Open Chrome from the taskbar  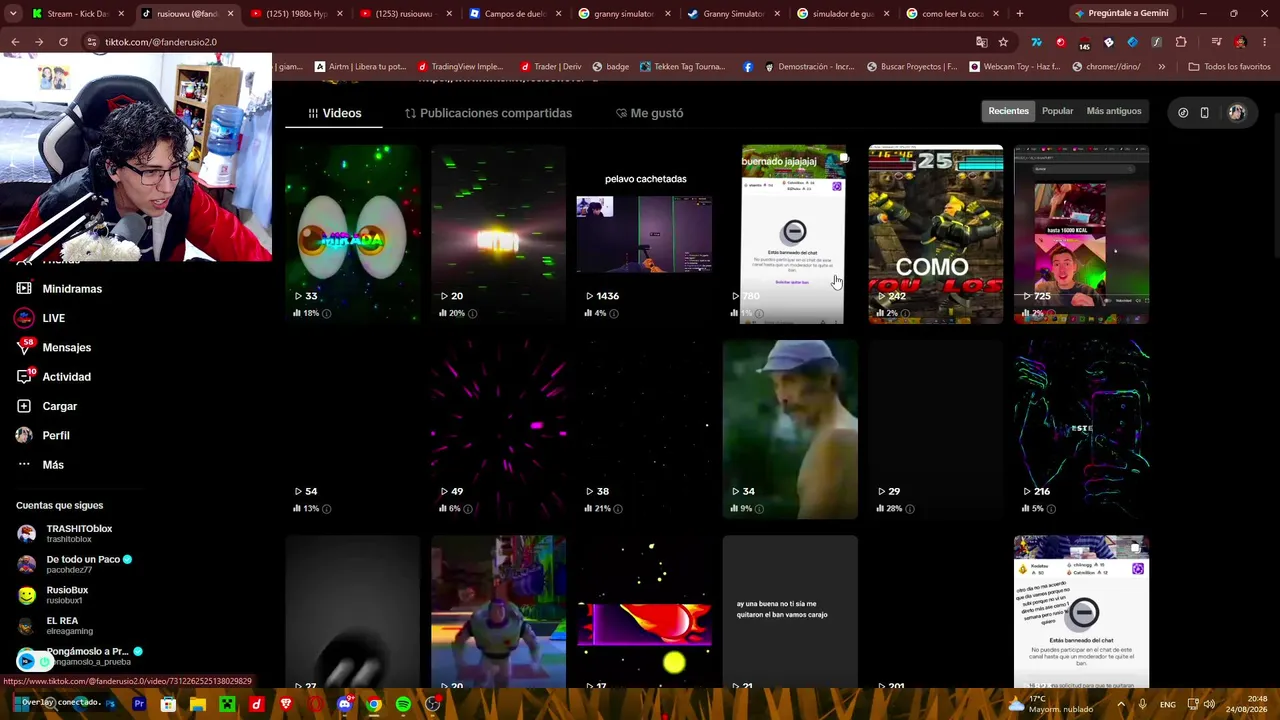coord(374,704)
